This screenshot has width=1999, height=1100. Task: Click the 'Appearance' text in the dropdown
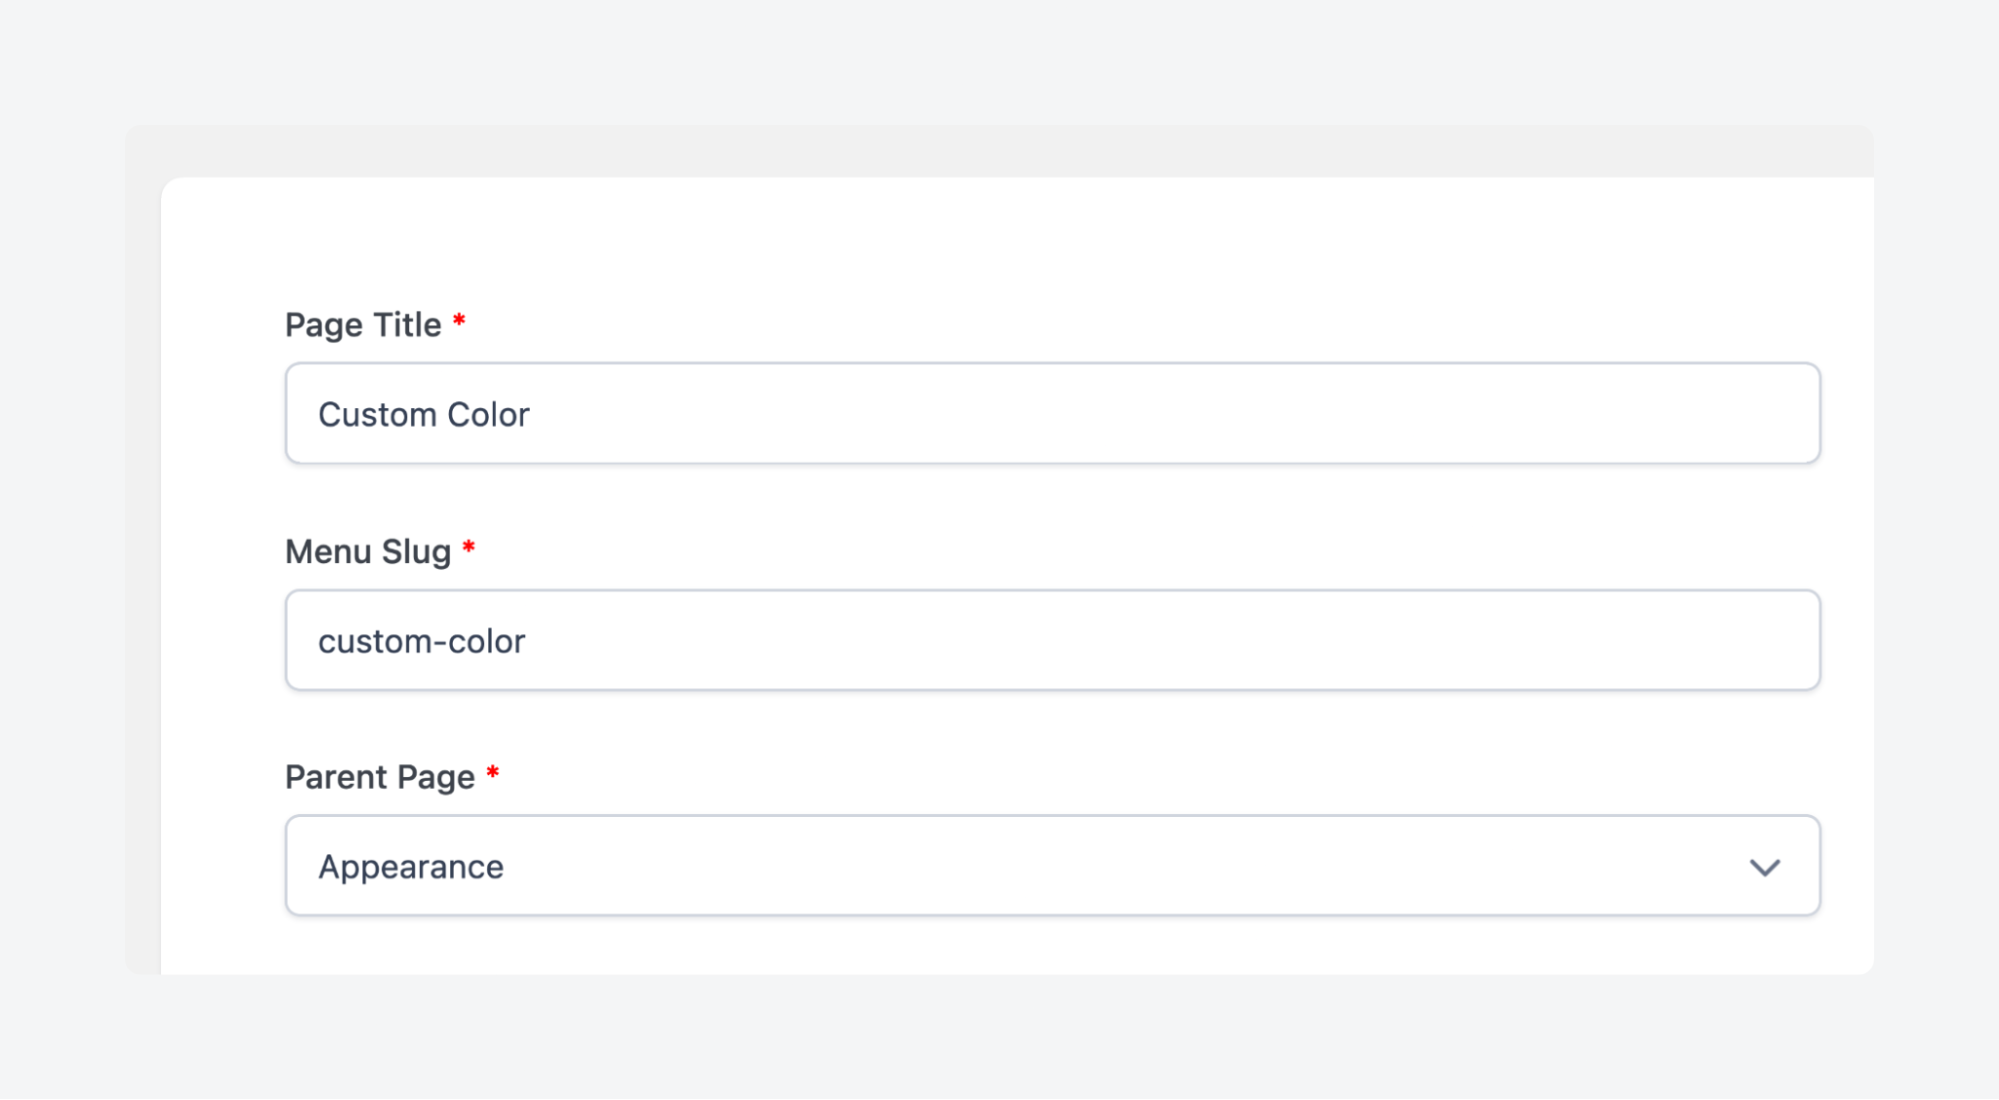click(x=410, y=866)
